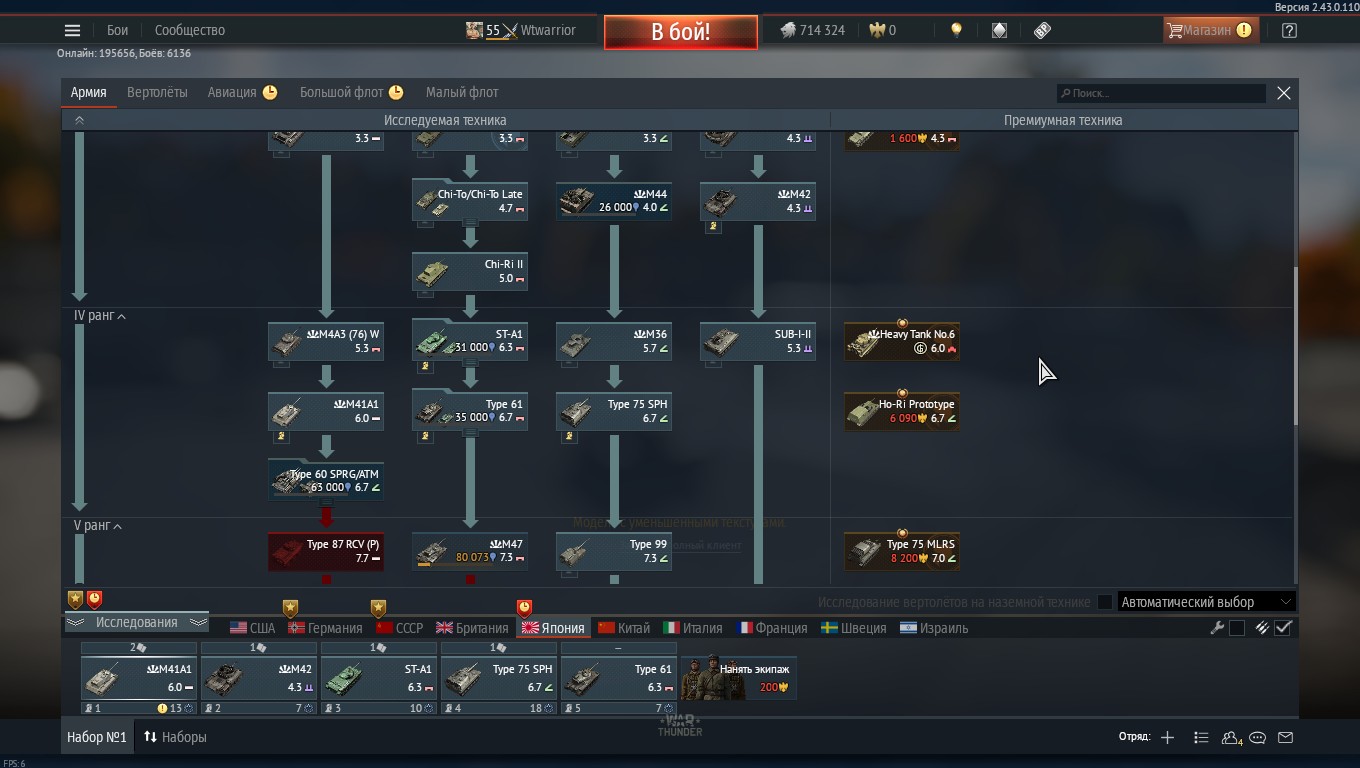Click the search field in research tree

[1161, 93]
